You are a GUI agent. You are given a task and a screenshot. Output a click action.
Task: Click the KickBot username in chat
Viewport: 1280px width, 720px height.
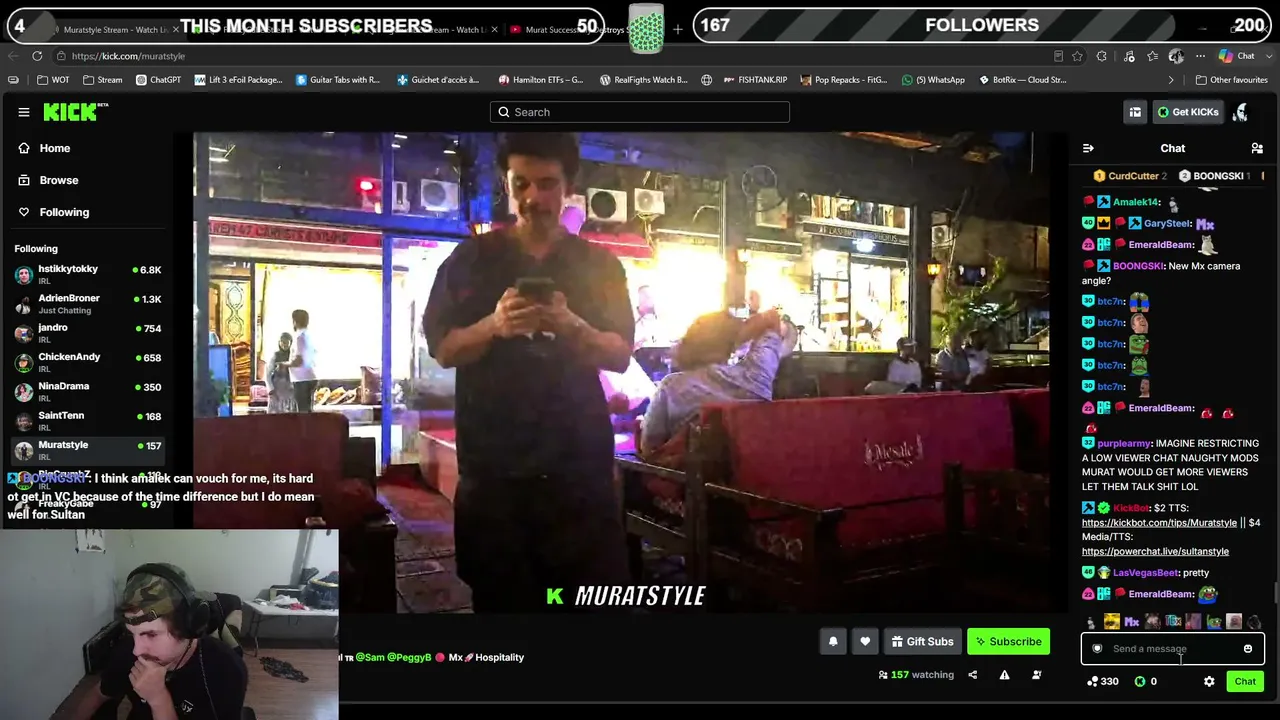click(x=1130, y=508)
